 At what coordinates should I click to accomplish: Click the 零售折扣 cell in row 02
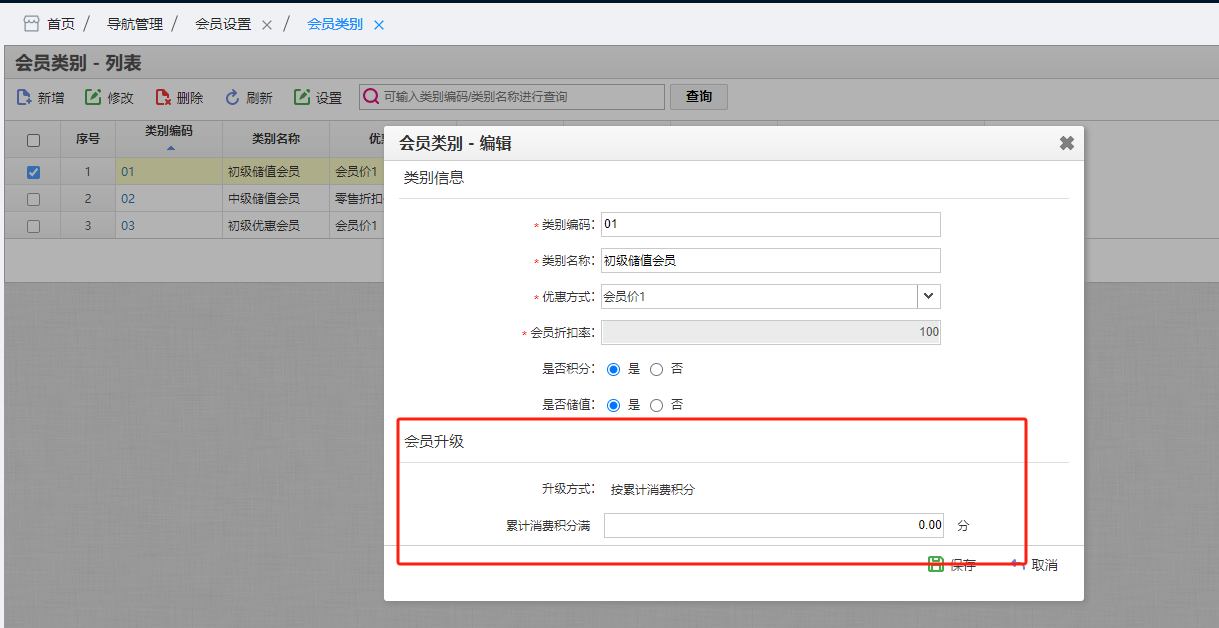point(357,199)
